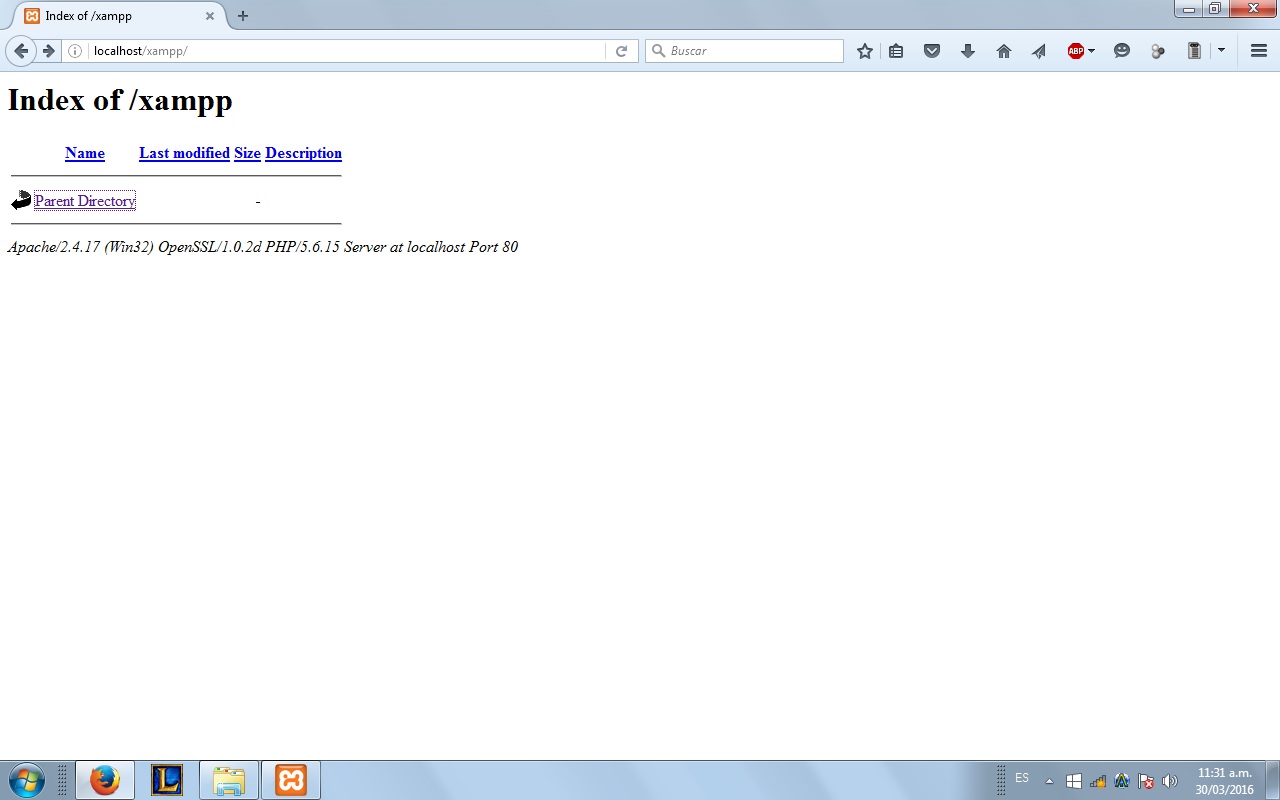Sort listing by Size column
Screen dimensions: 1280x800
[247, 153]
